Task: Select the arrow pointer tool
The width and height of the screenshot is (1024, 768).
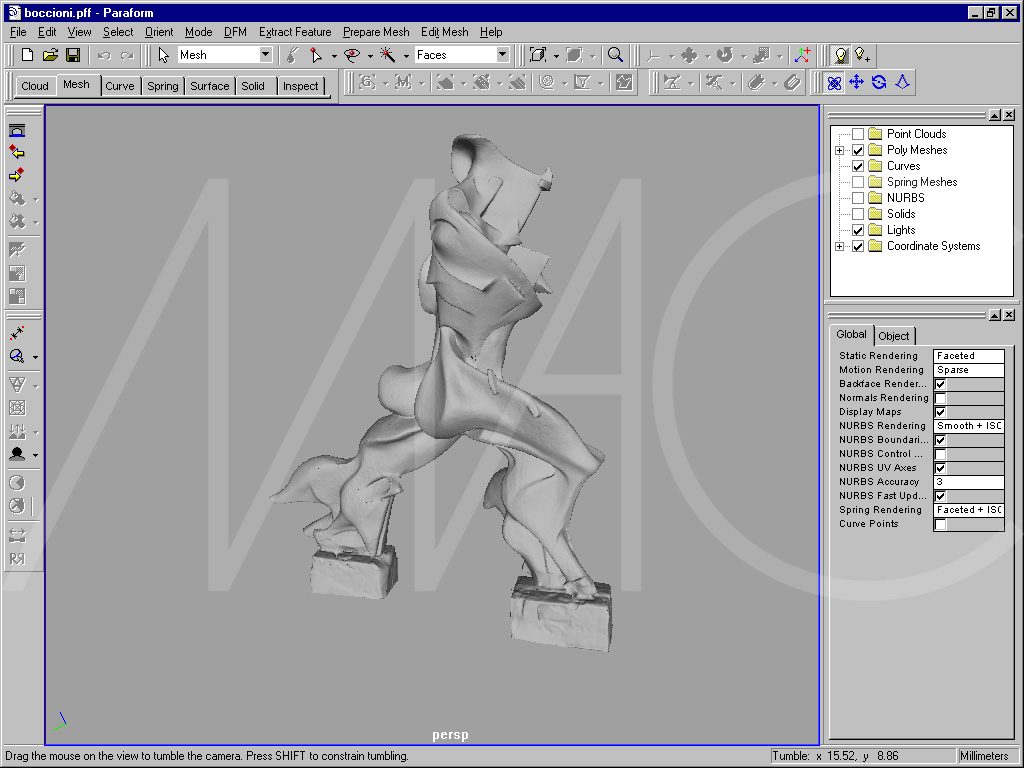Action: [x=163, y=56]
